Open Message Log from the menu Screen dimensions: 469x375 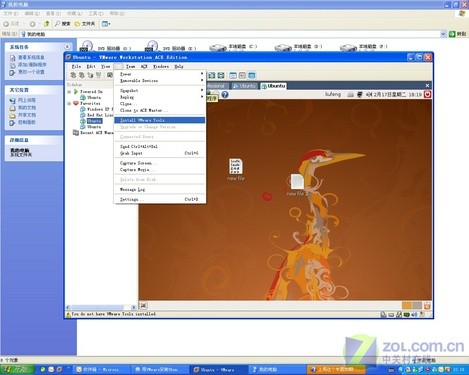[x=159, y=189]
